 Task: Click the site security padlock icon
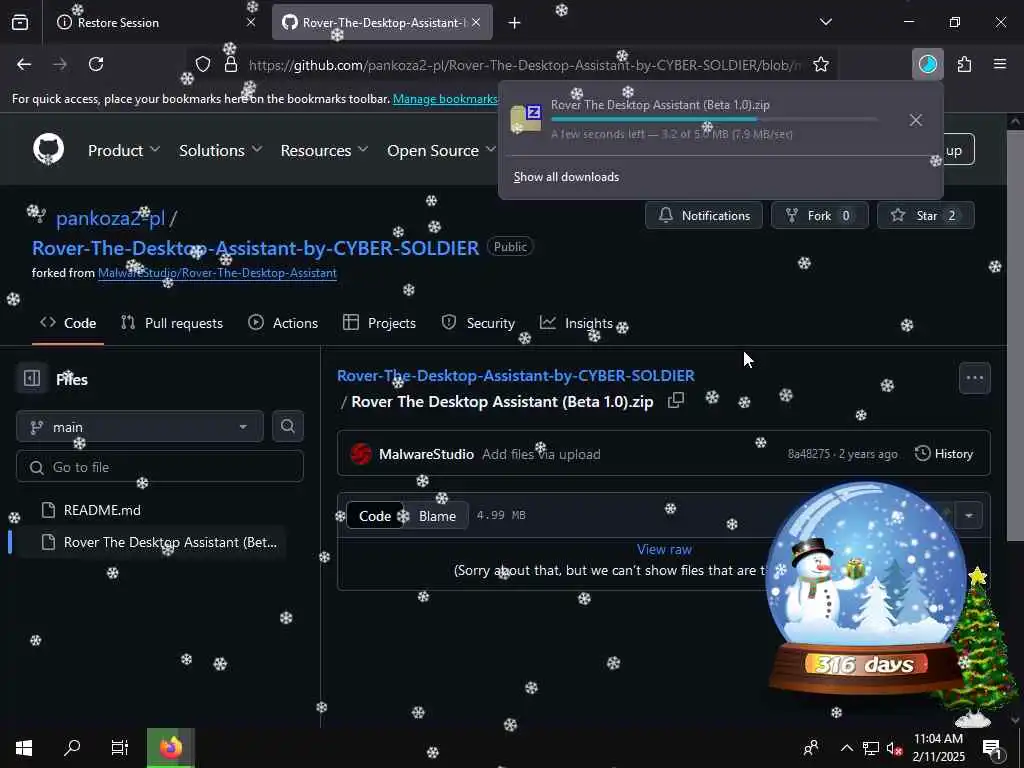click(231, 64)
